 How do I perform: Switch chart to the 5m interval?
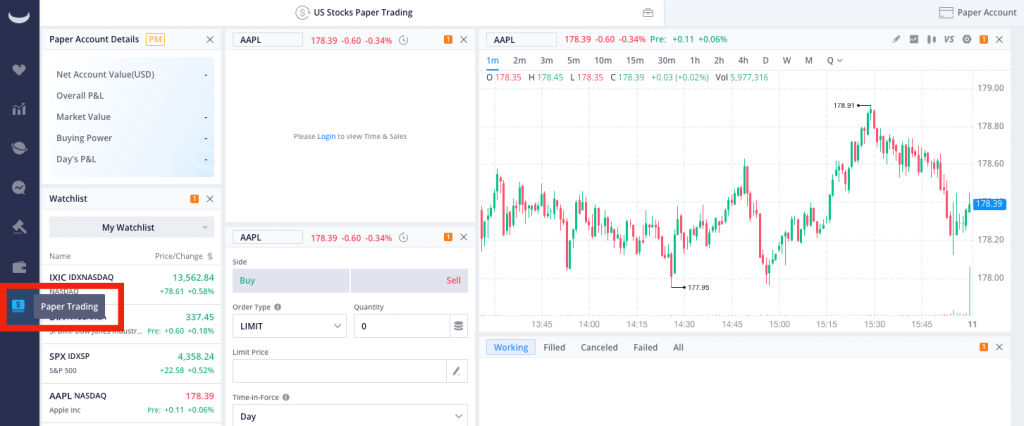click(573, 60)
